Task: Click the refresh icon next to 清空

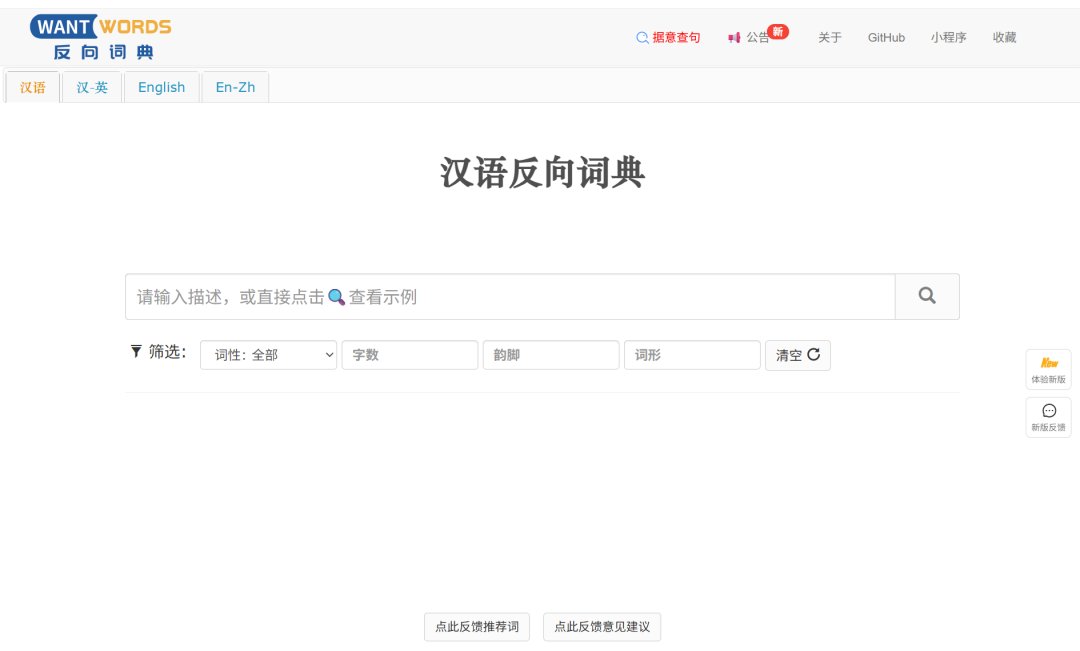Action: point(812,354)
